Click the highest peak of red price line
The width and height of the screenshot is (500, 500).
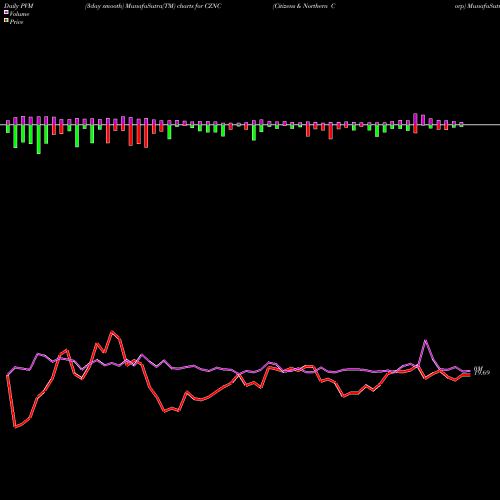click(x=112, y=331)
